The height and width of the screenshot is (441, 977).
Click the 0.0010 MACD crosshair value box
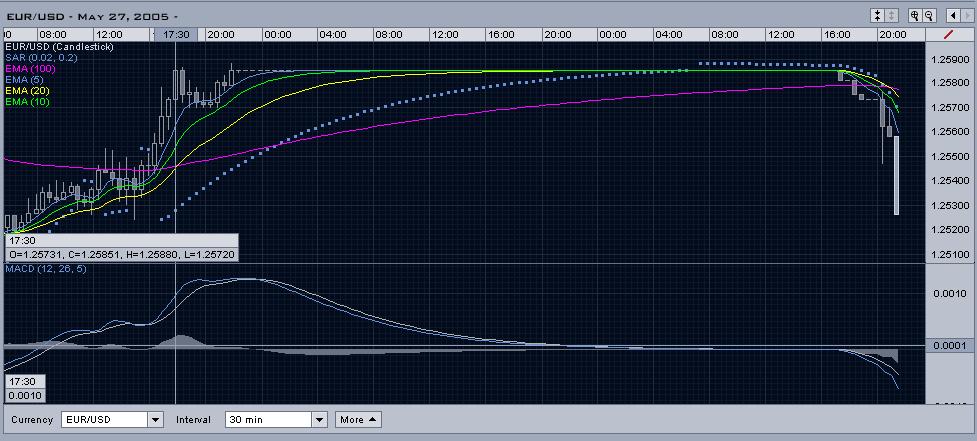pyautogui.click(x=25, y=396)
